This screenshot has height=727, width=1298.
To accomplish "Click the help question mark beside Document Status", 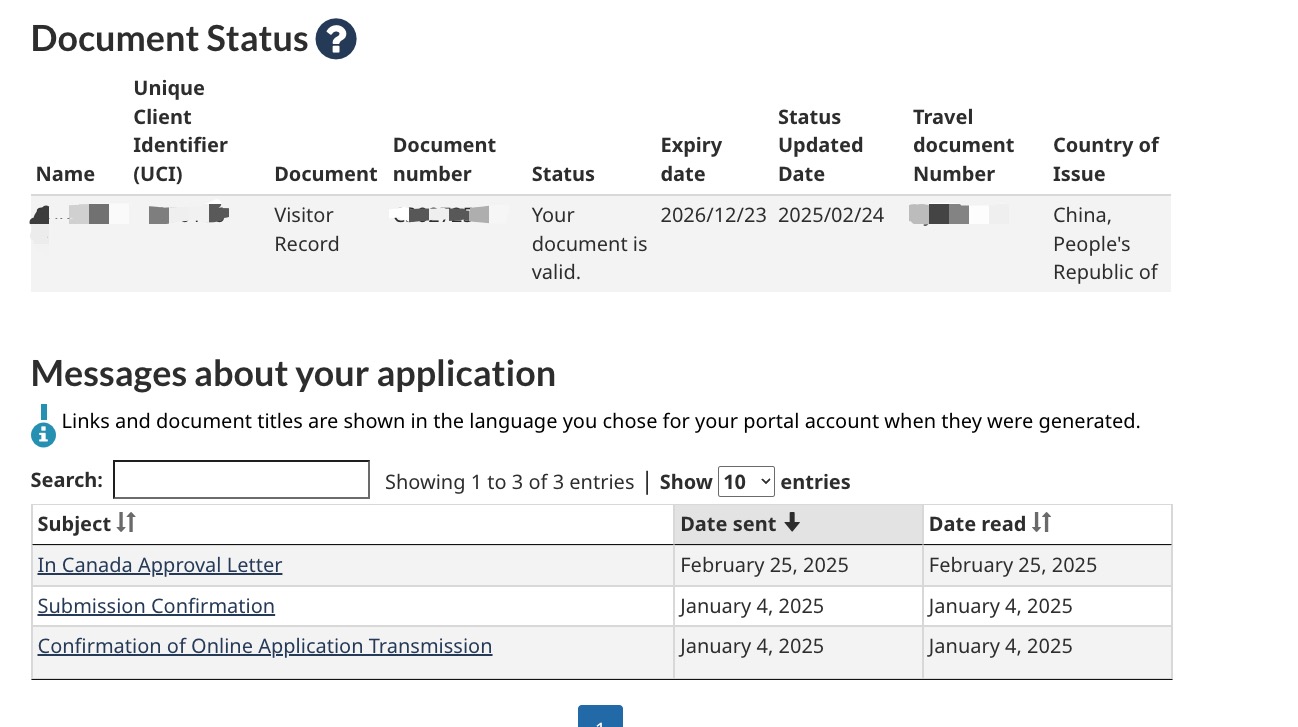I will point(336,40).
